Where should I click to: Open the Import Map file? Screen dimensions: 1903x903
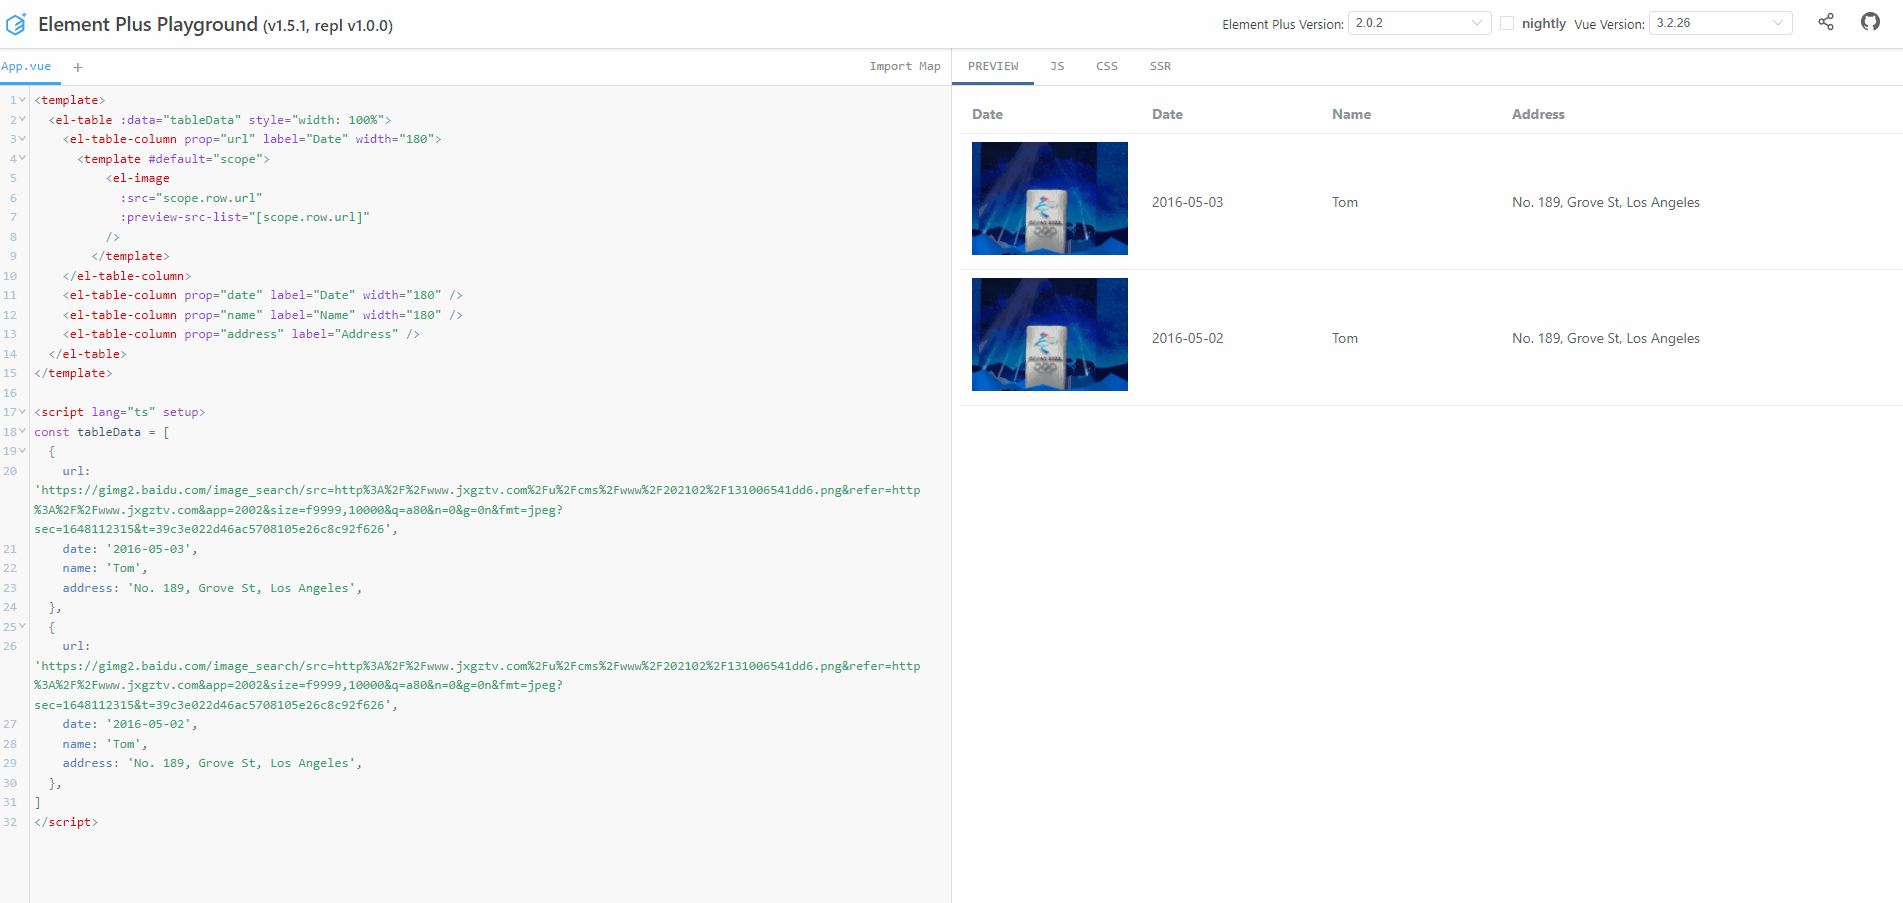pyautogui.click(x=905, y=67)
